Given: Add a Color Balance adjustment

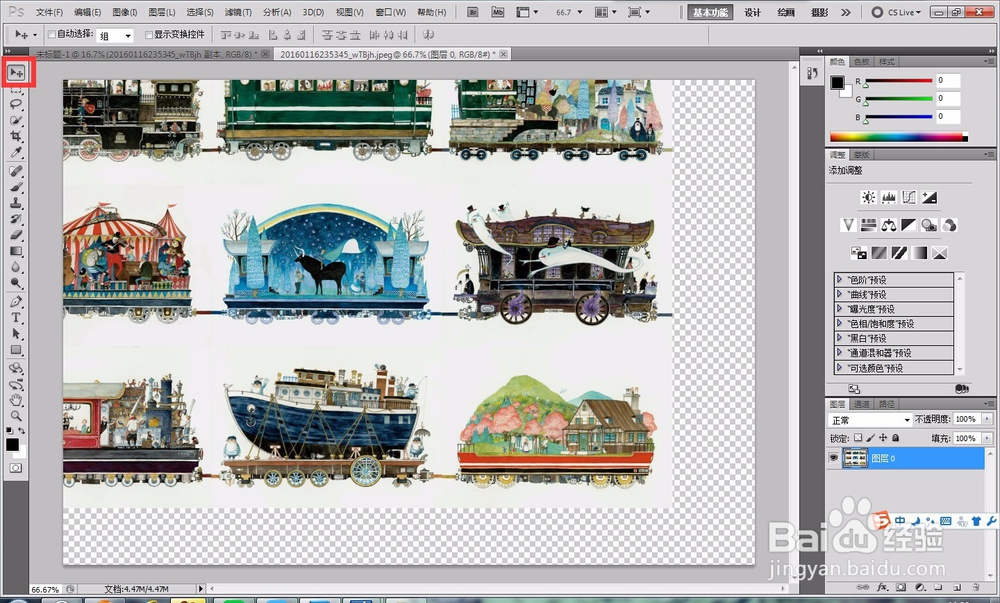Looking at the screenshot, I should [888, 225].
